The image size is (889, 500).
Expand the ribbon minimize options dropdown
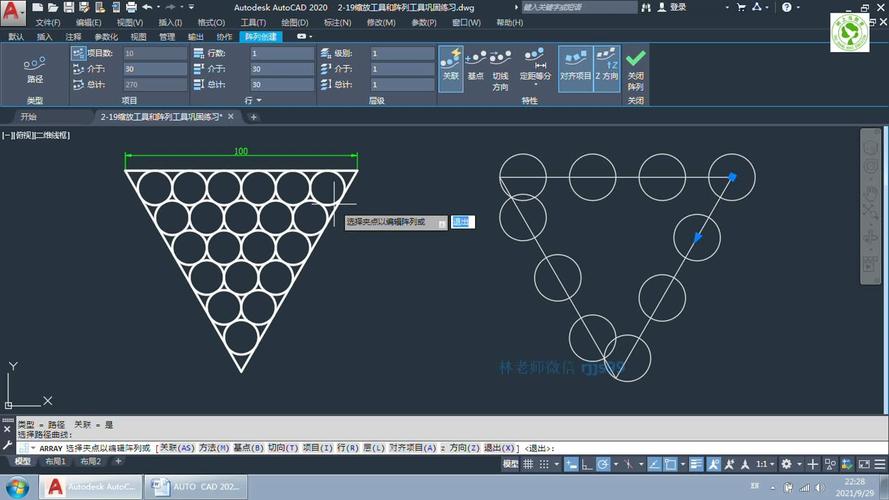point(311,36)
